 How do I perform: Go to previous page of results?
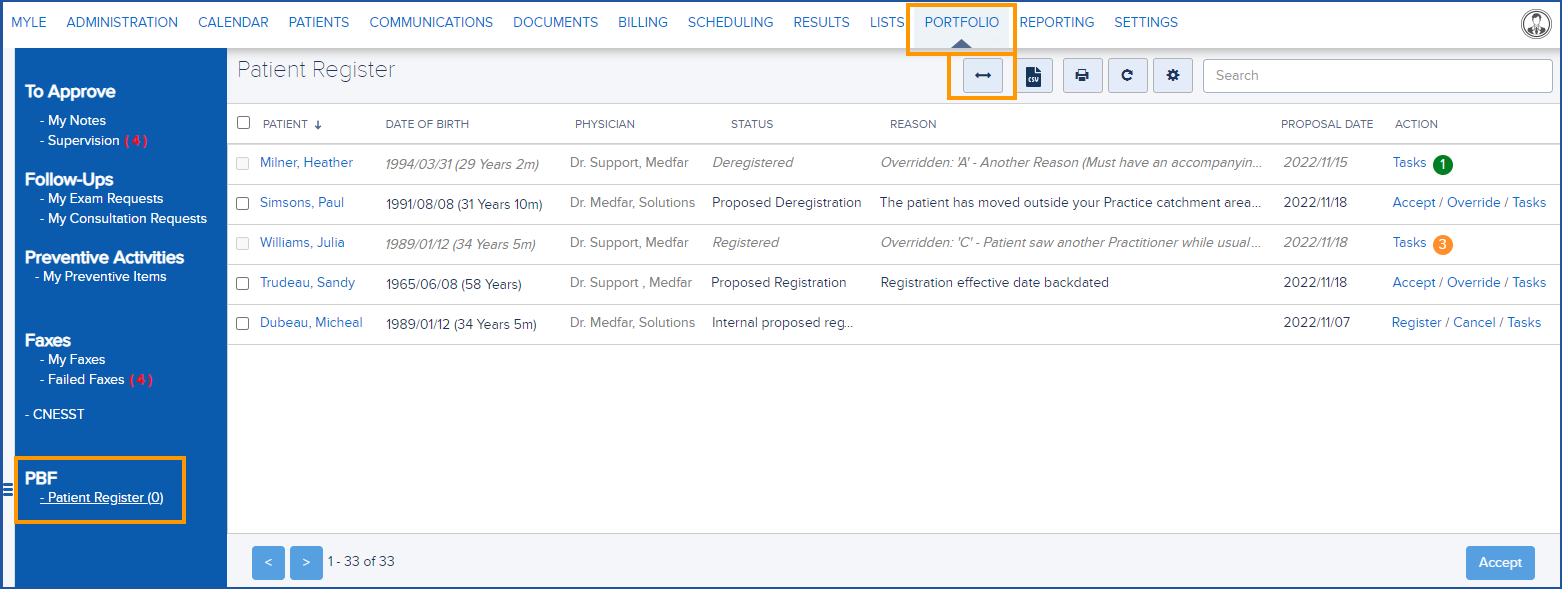(x=268, y=562)
